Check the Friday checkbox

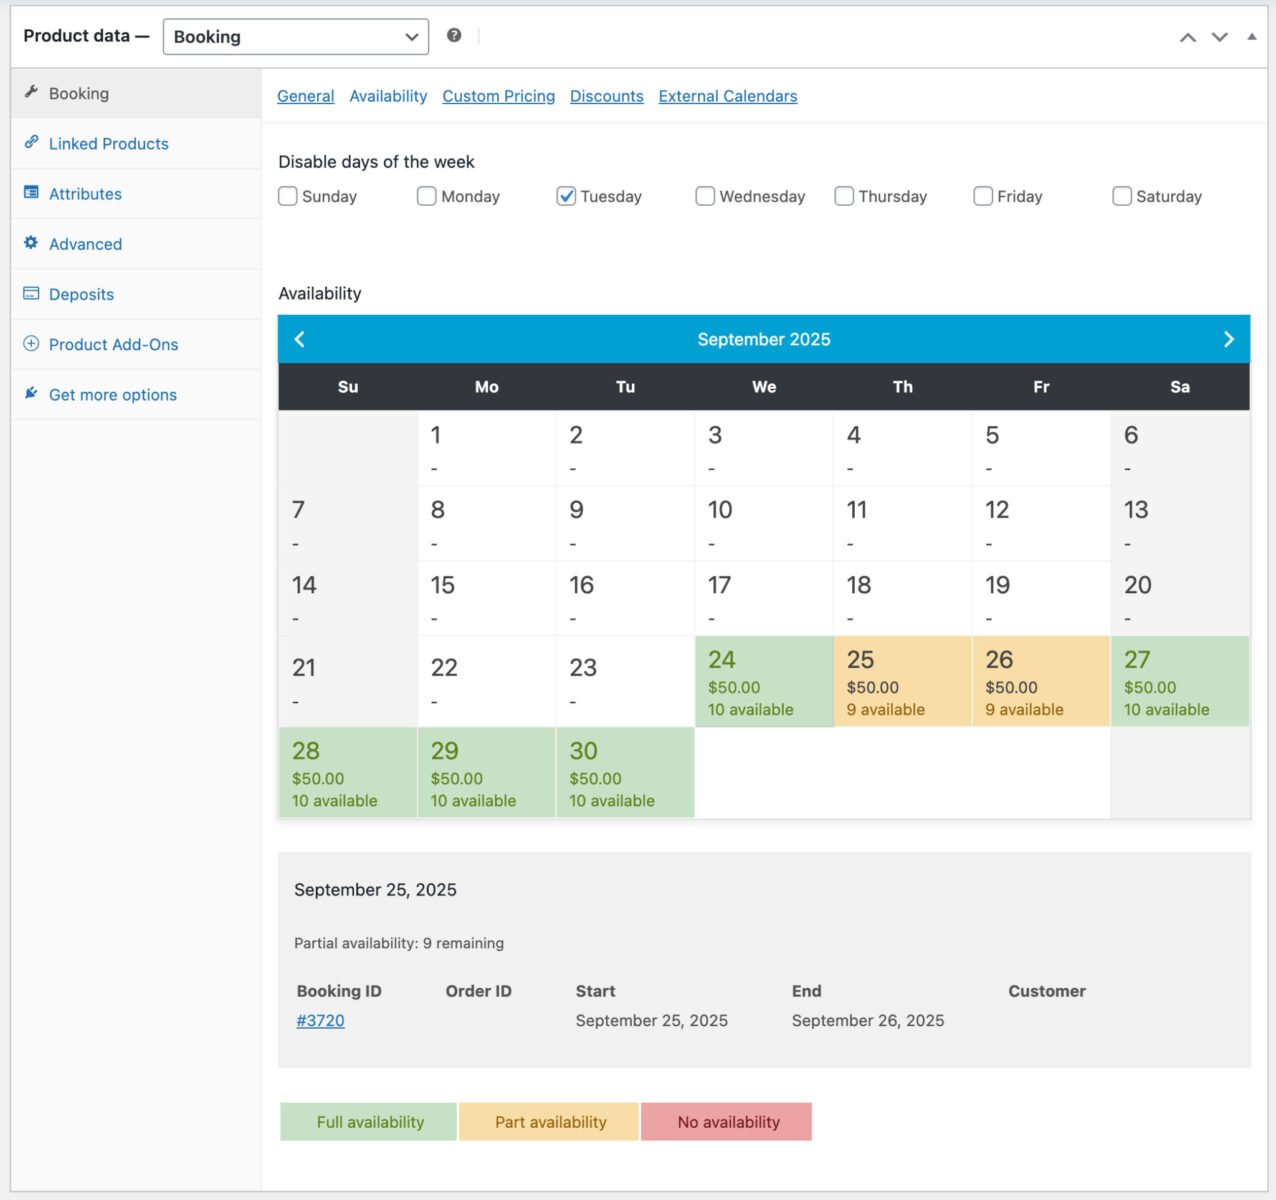click(x=983, y=196)
